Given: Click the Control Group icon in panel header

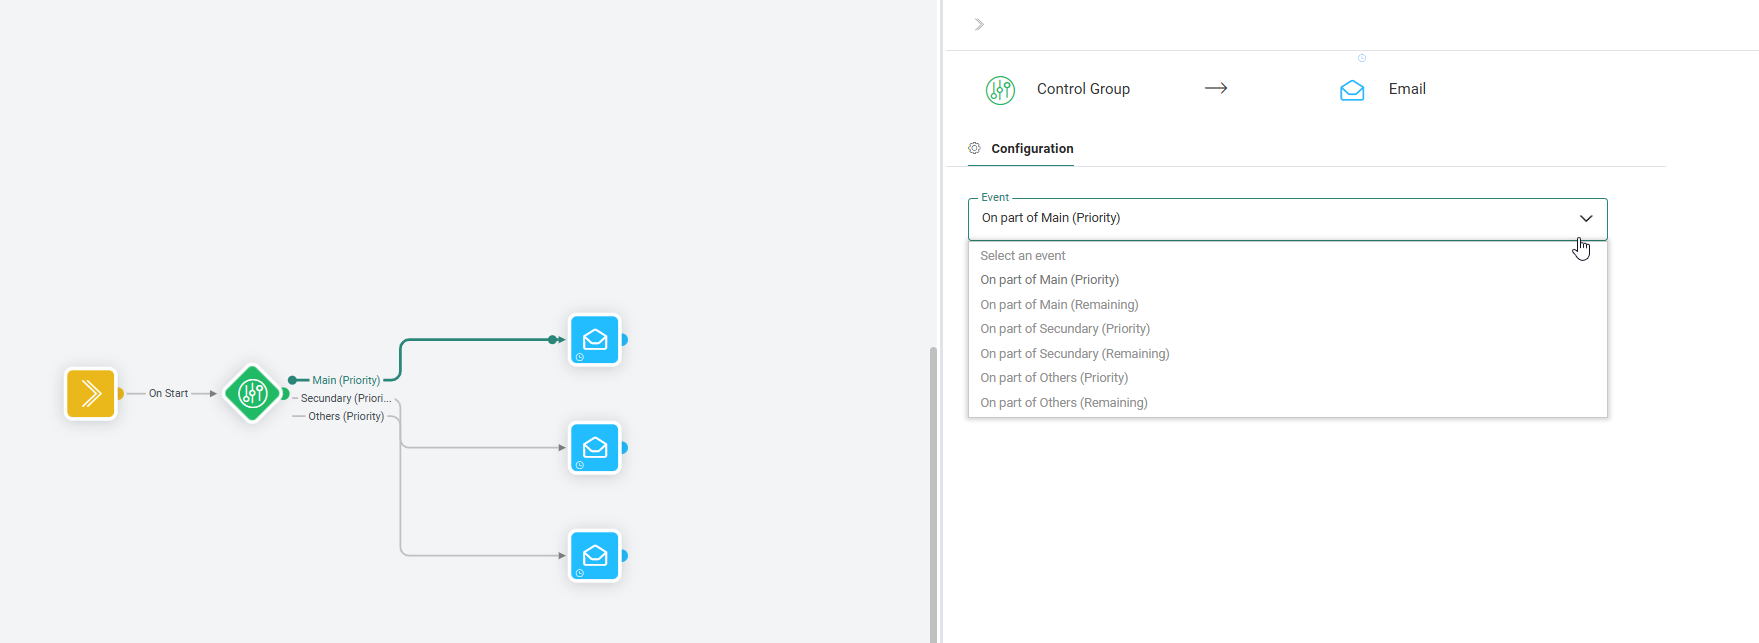Looking at the screenshot, I should pyautogui.click(x=1000, y=90).
